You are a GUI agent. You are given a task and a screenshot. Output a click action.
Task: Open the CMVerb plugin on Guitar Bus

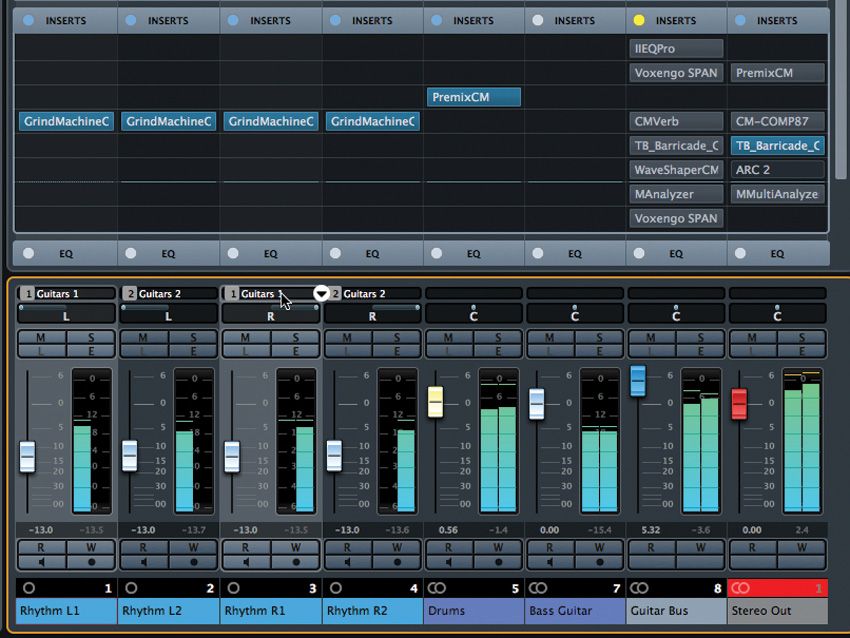676,121
